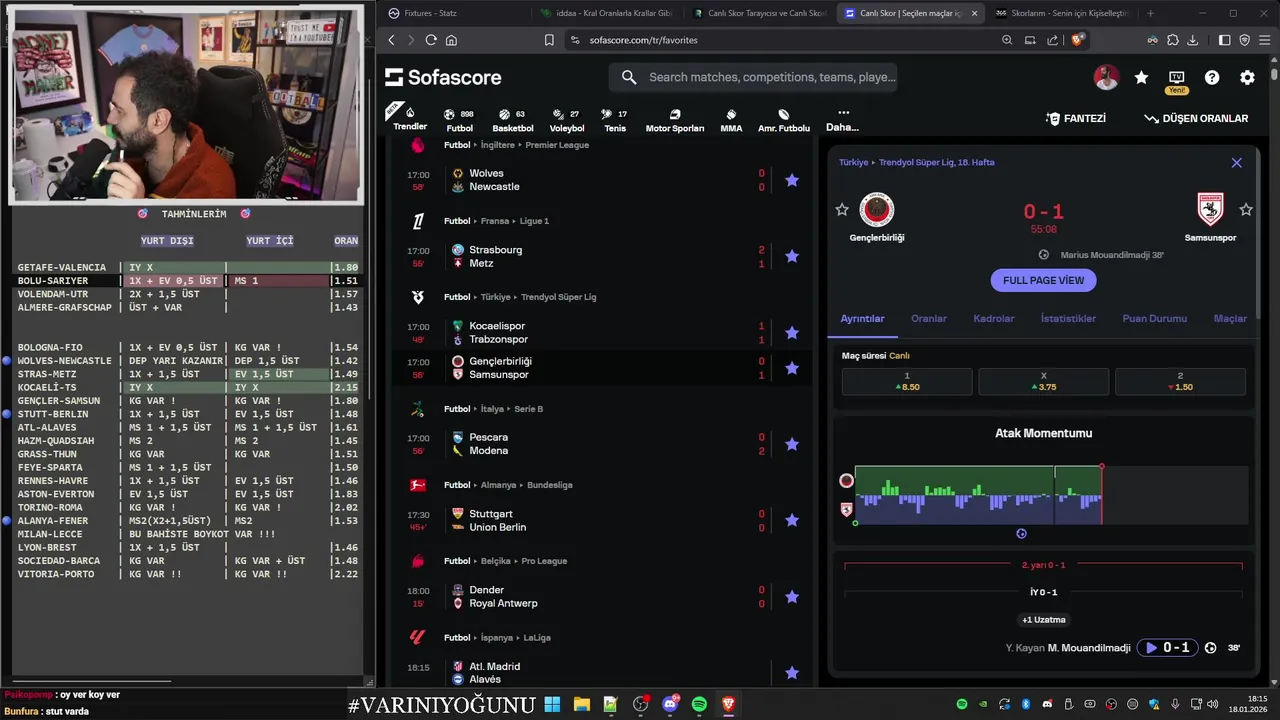Select the Kadrolar tab

click(x=994, y=318)
